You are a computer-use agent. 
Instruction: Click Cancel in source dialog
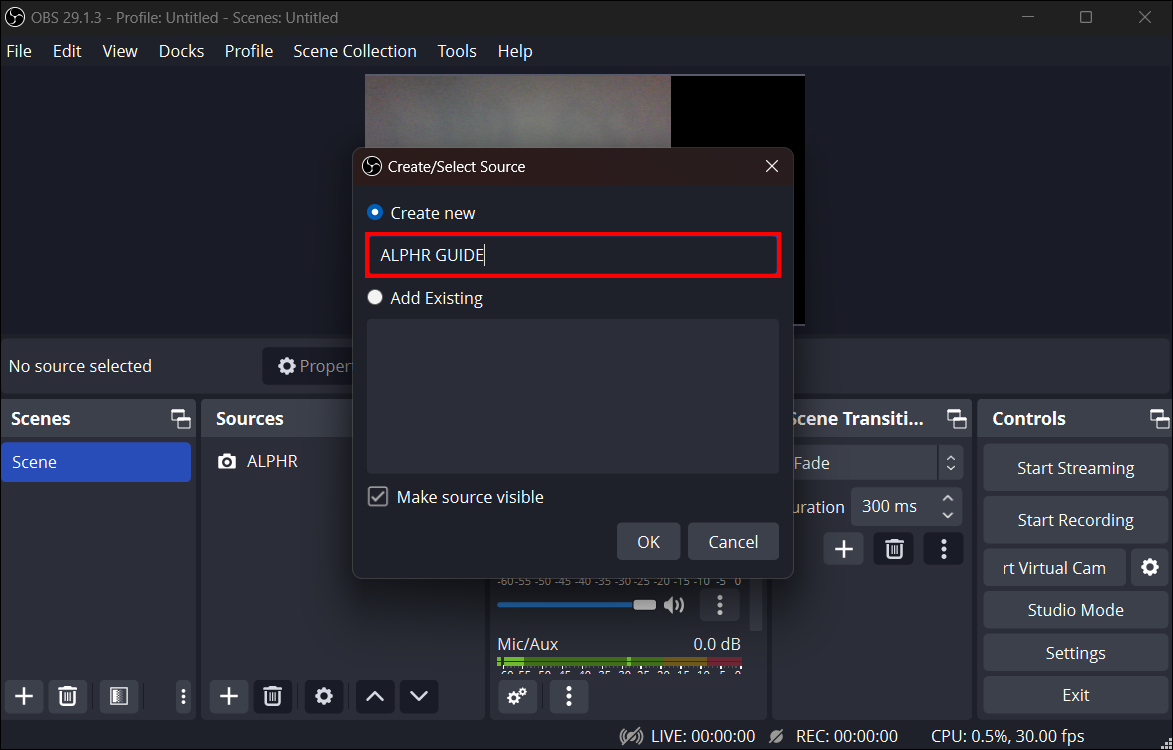[733, 541]
